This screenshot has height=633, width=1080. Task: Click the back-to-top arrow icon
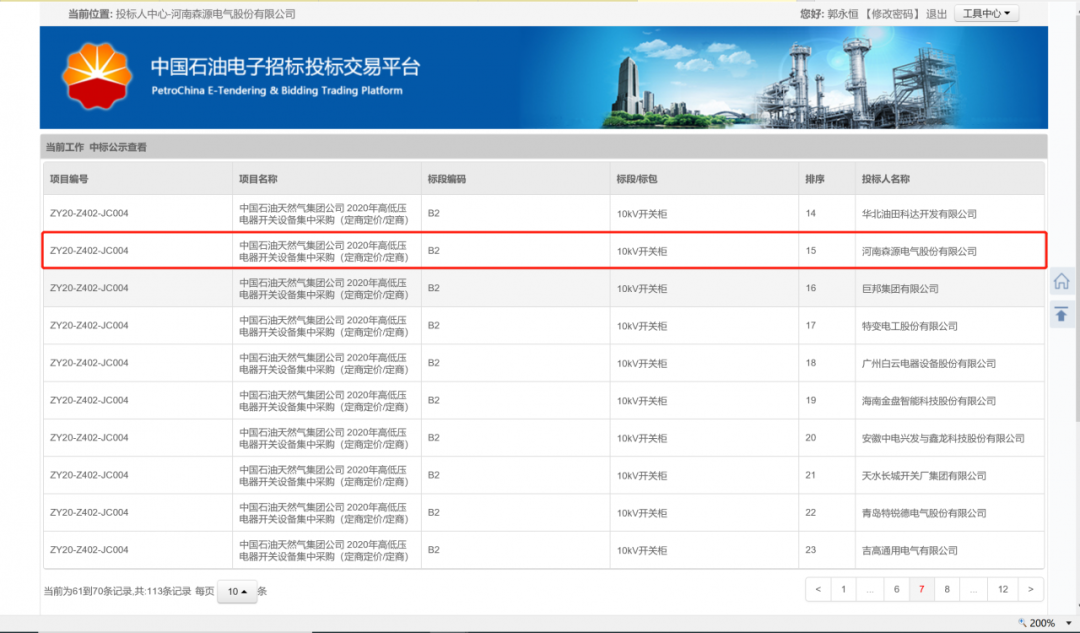1061,314
